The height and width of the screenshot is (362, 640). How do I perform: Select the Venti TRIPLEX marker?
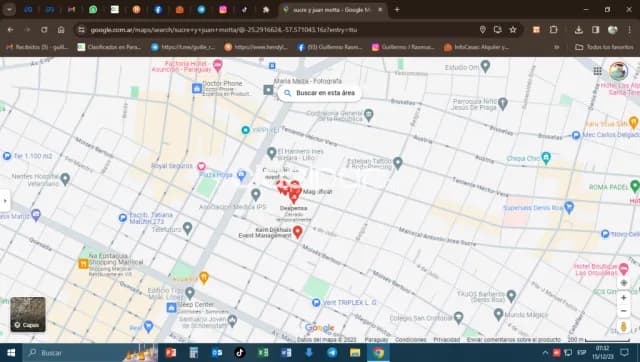[316, 302]
